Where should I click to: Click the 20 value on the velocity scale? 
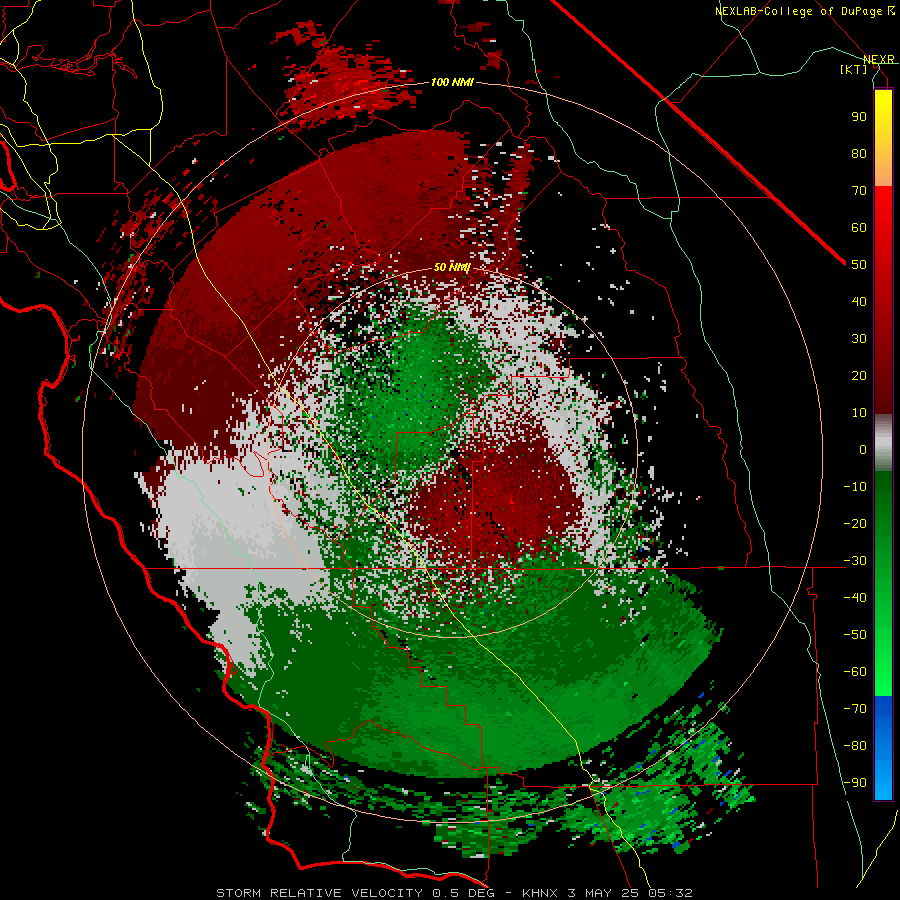[x=859, y=376]
